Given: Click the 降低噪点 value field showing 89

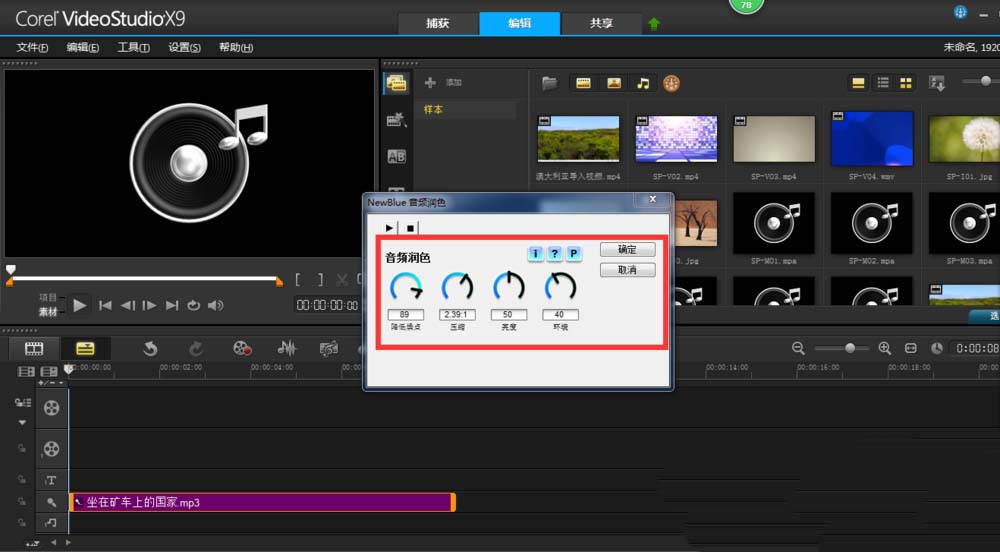Looking at the screenshot, I should tap(405, 315).
